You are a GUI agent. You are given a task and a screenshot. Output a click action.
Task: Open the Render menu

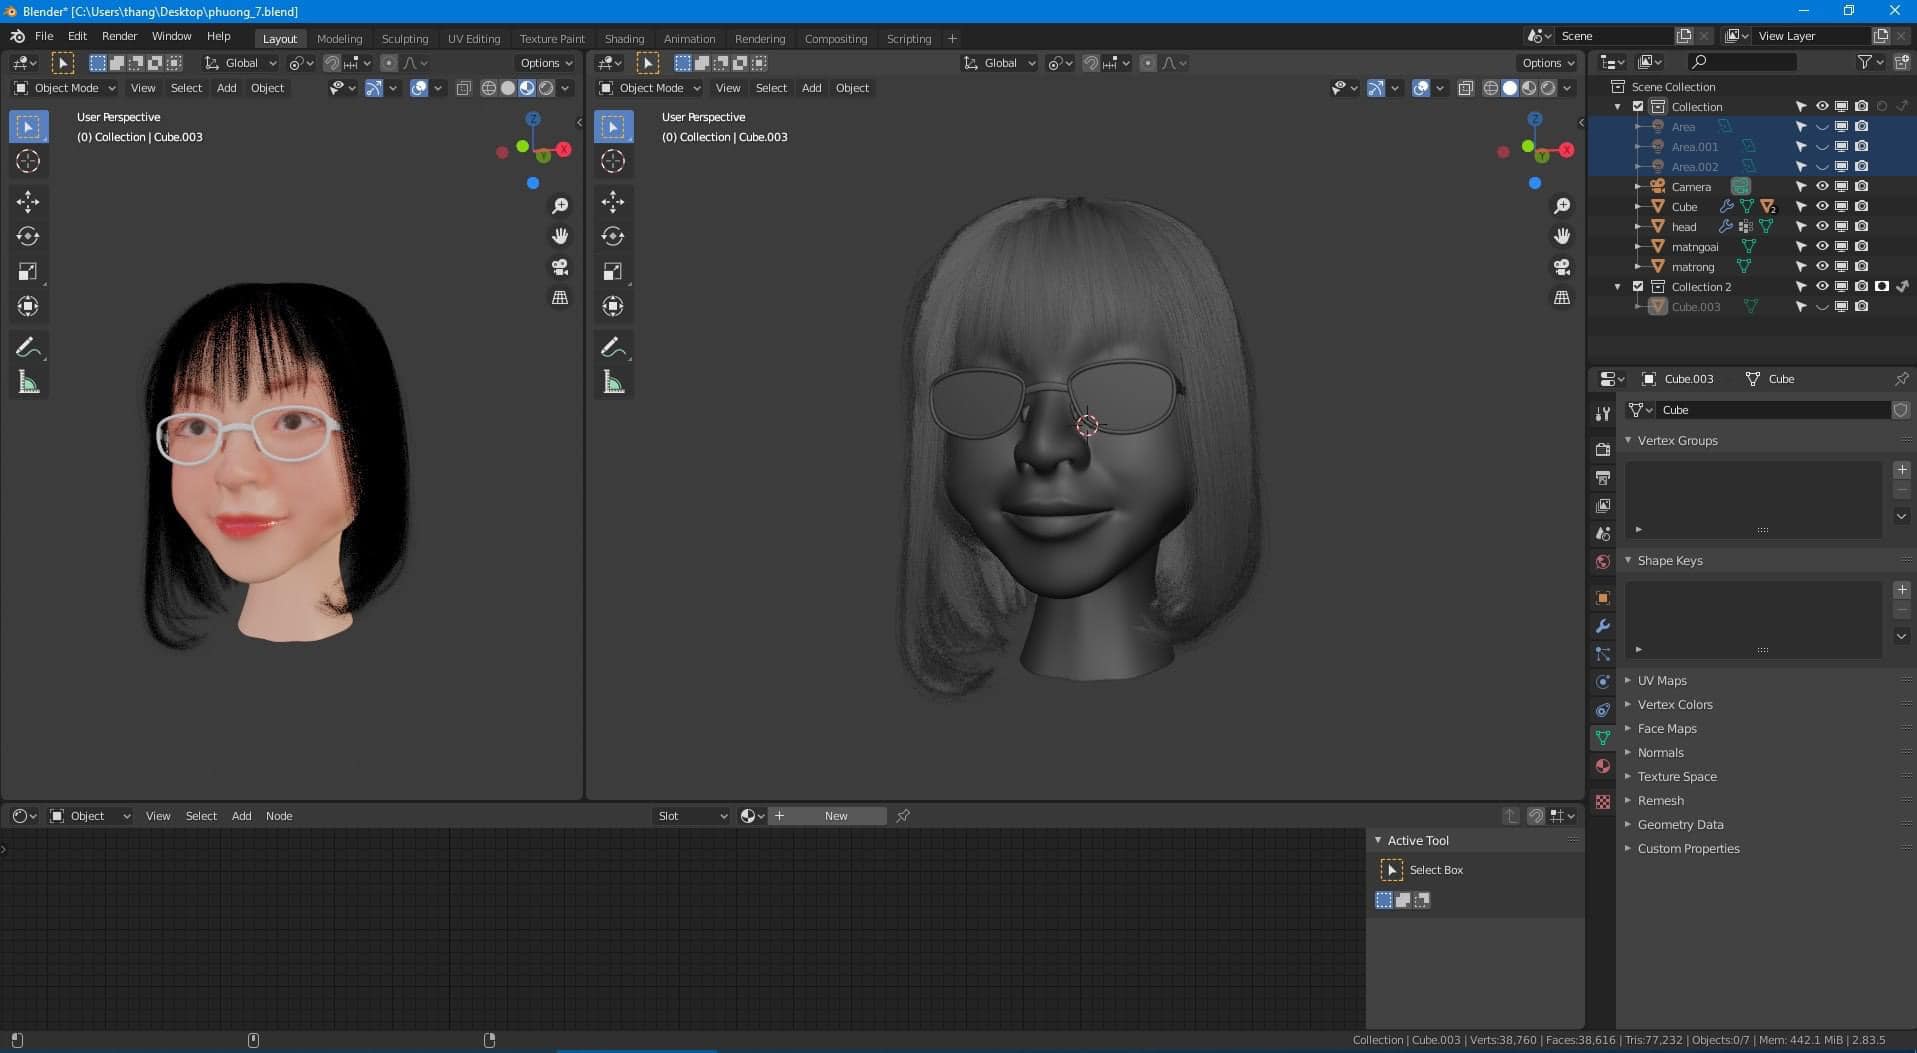tap(119, 36)
